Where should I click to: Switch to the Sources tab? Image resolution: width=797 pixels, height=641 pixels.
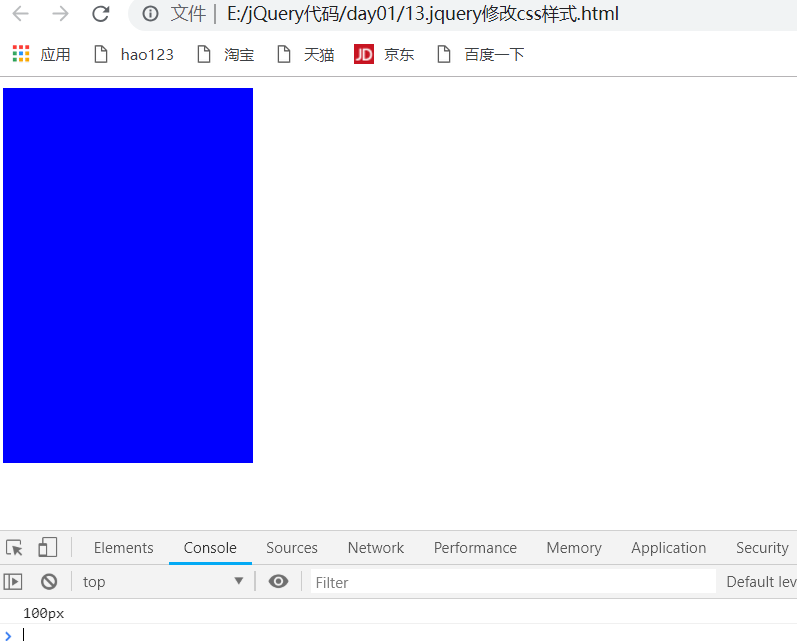coord(292,548)
